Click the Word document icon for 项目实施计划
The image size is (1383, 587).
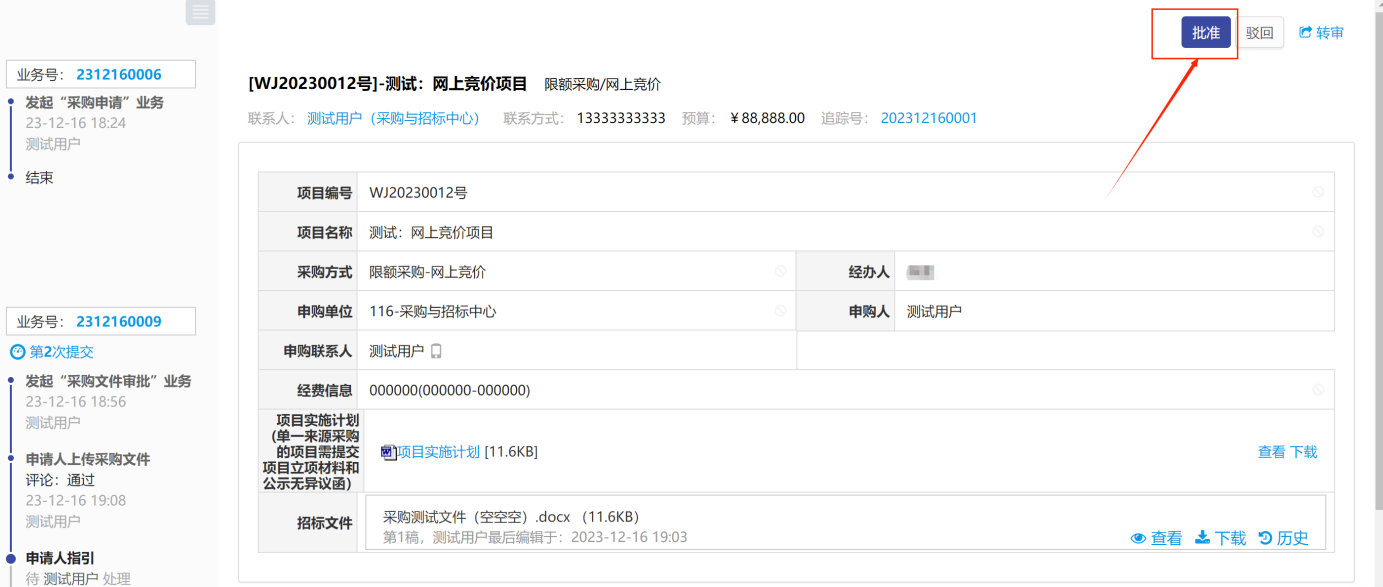pyautogui.click(x=388, y=452)
